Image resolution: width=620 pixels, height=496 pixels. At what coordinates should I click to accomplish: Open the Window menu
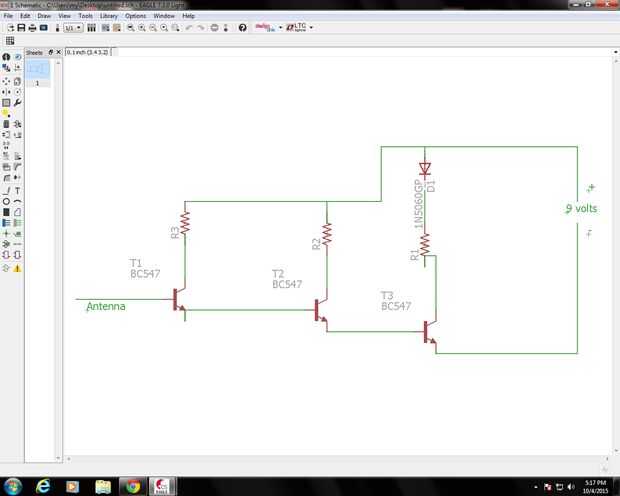click(164, 16)
